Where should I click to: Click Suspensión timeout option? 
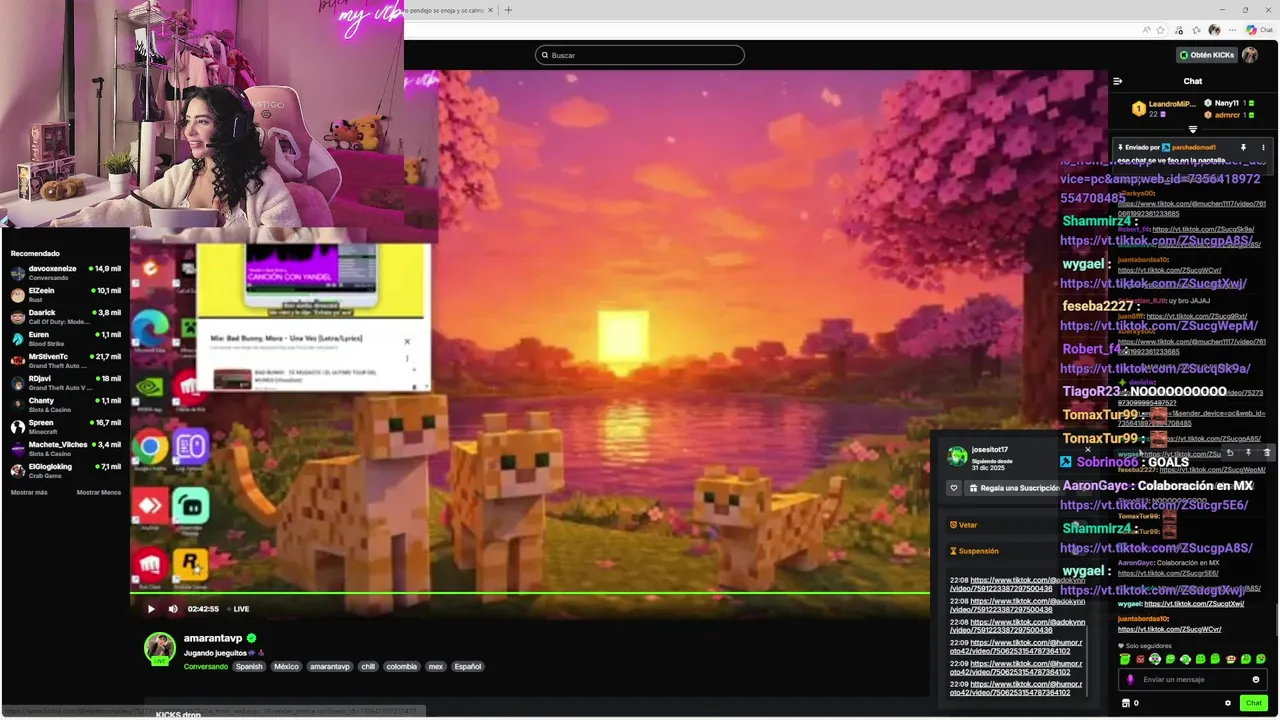point(973,551)
